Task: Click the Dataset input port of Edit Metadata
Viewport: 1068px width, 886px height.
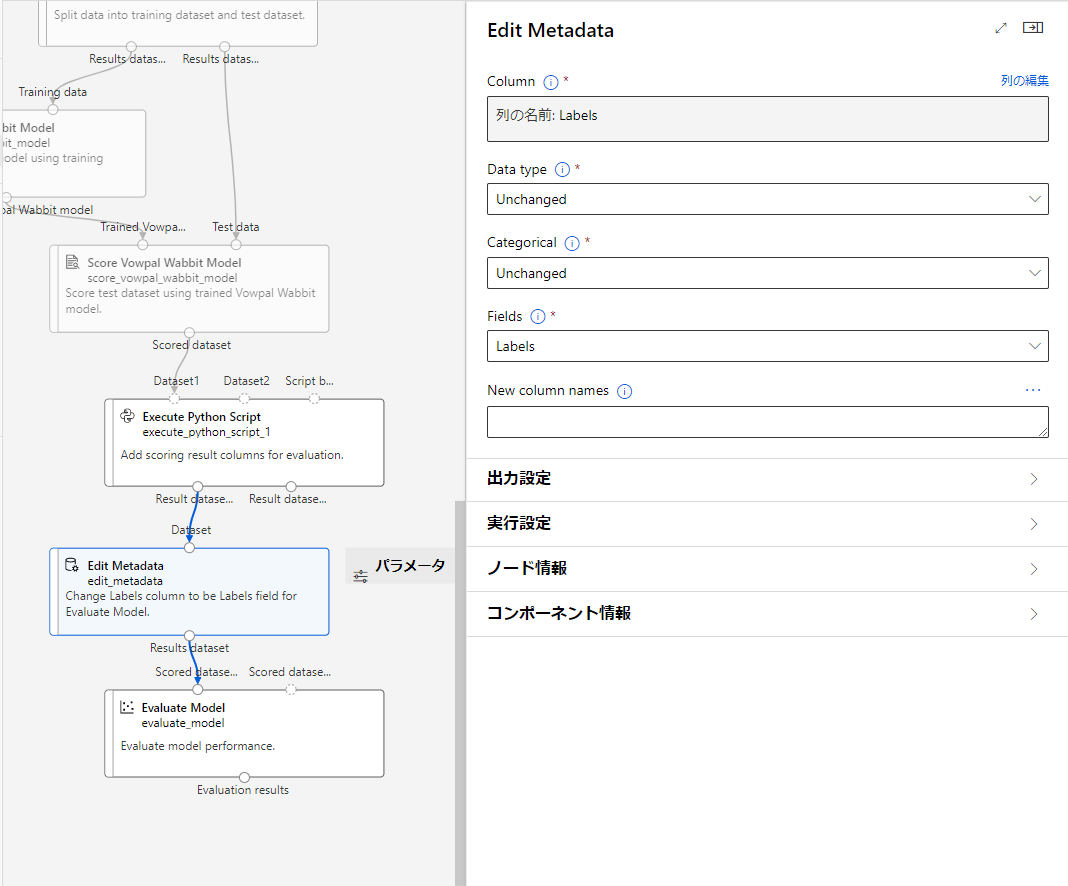Action: point(189,548)
